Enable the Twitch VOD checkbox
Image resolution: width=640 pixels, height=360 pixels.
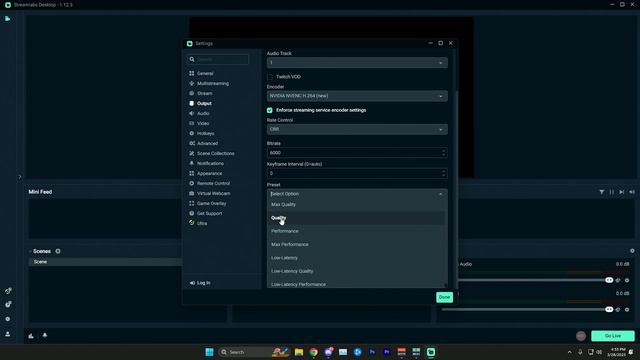pos(270,77)
